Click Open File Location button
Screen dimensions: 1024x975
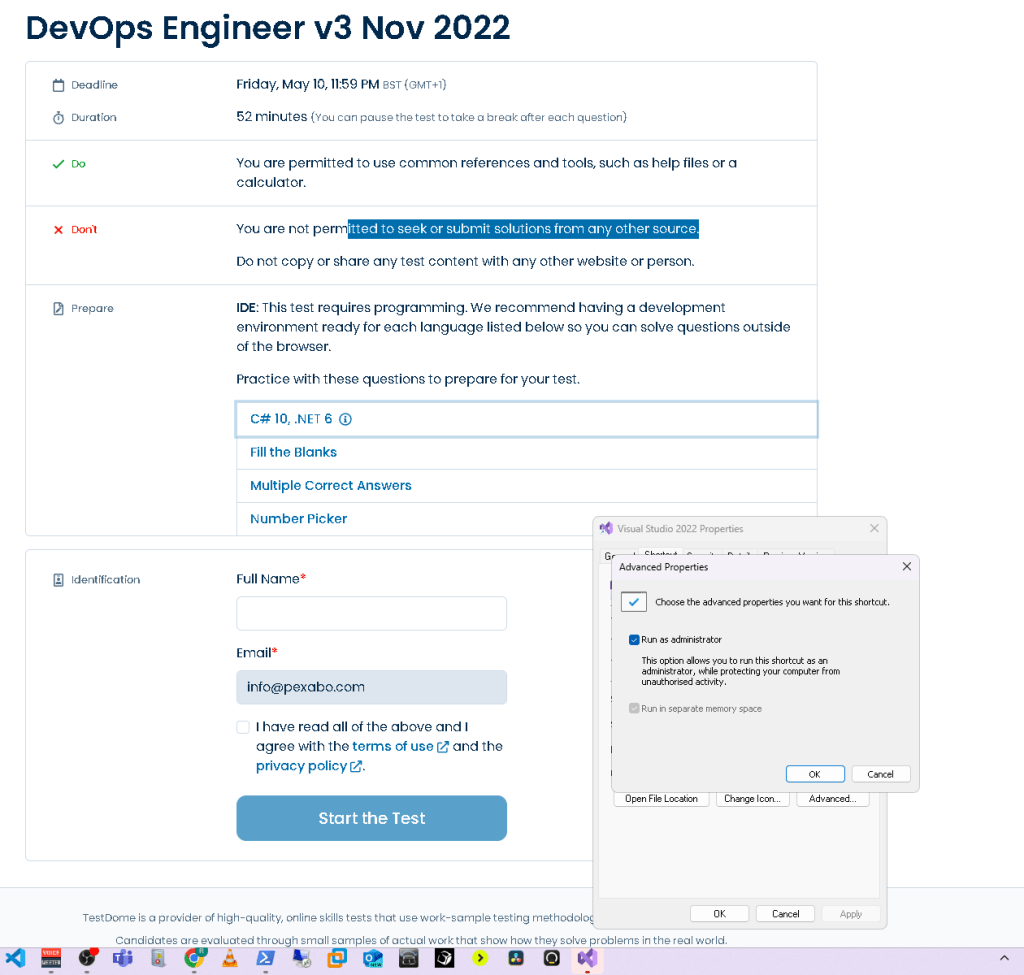pos(662,799)
